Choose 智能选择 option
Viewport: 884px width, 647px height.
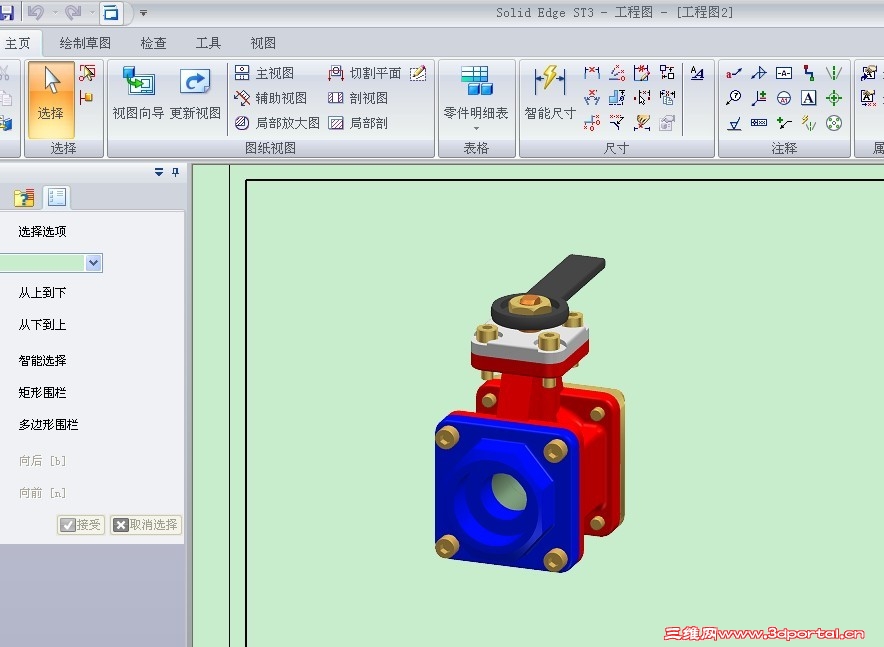click(x=42, y=360)
